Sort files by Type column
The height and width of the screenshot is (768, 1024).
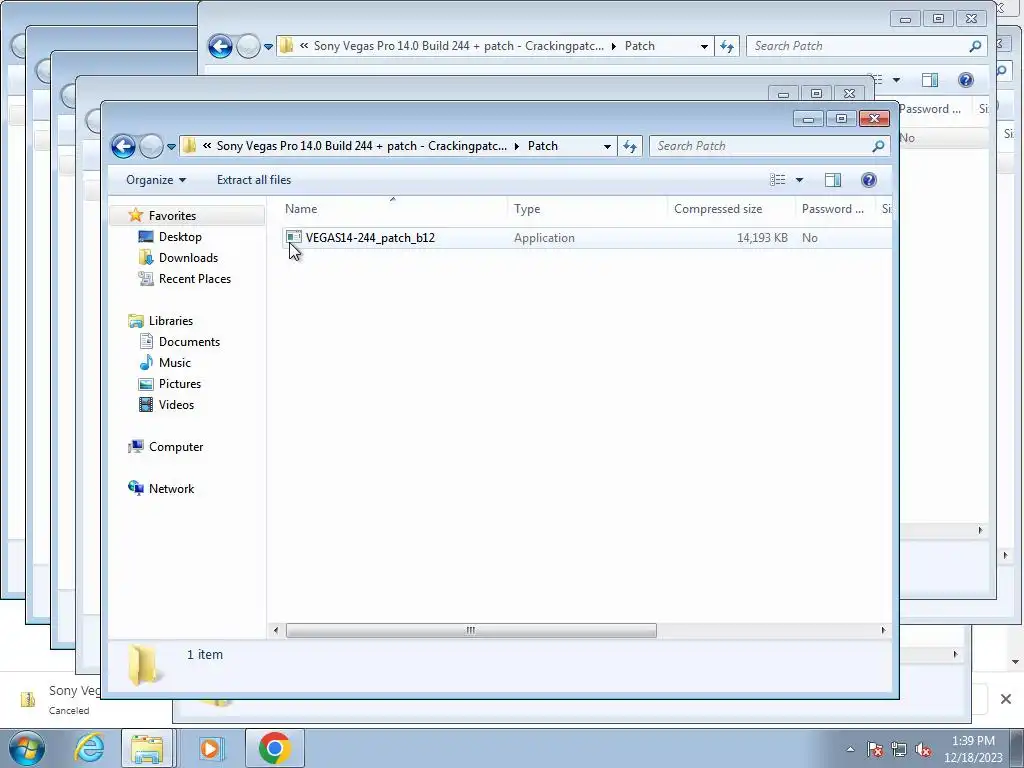click(x=587, y=209)
